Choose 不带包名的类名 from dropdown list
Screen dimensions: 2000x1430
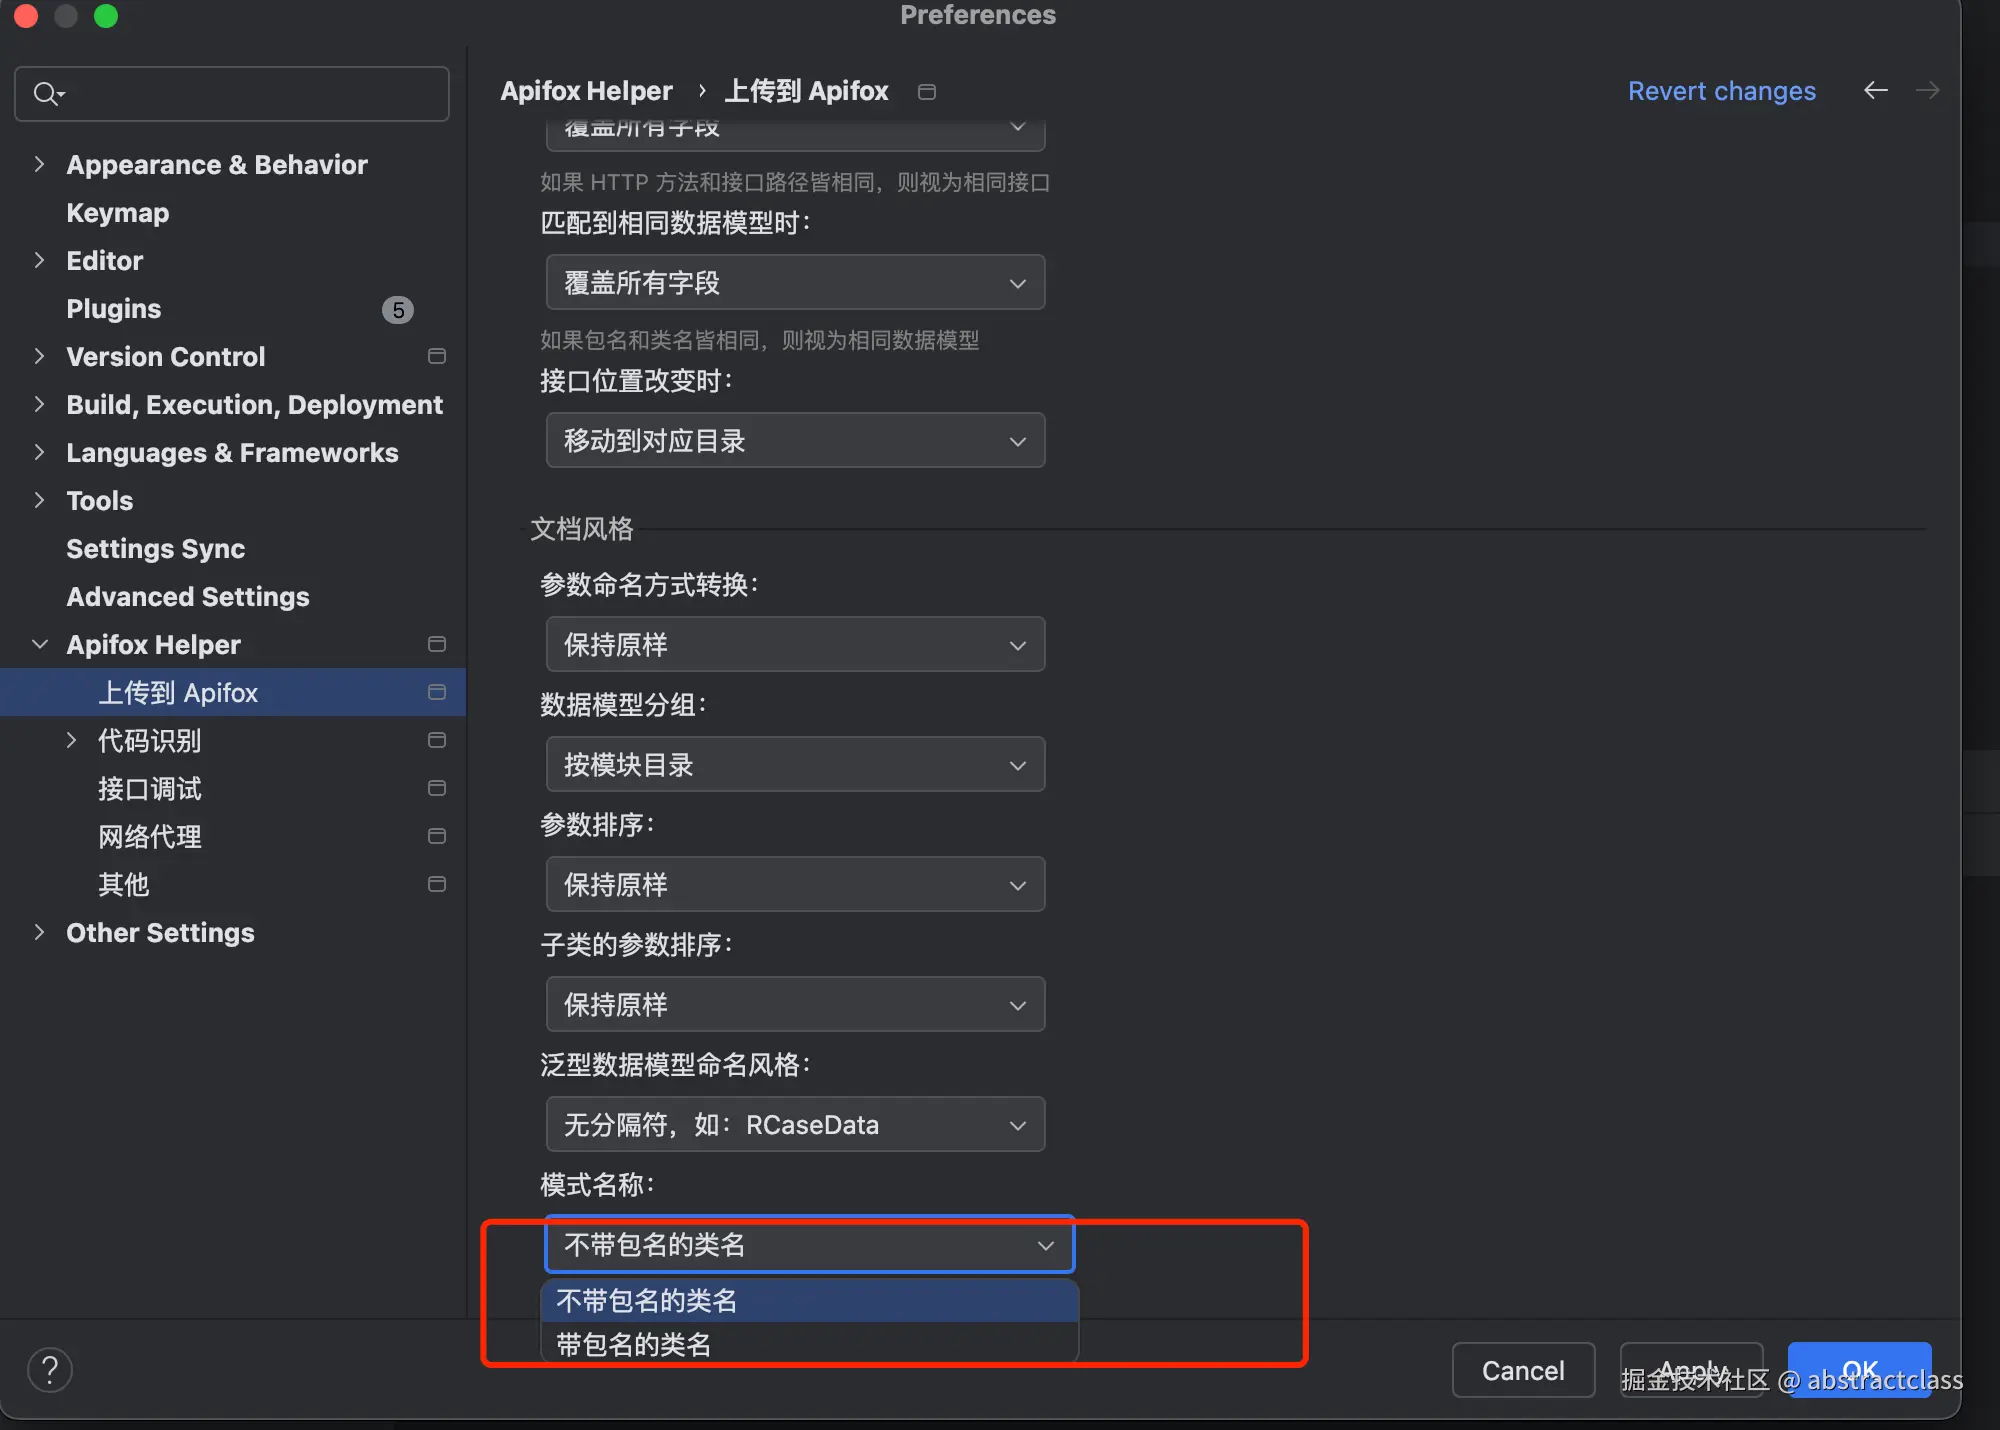(647, 1301)
